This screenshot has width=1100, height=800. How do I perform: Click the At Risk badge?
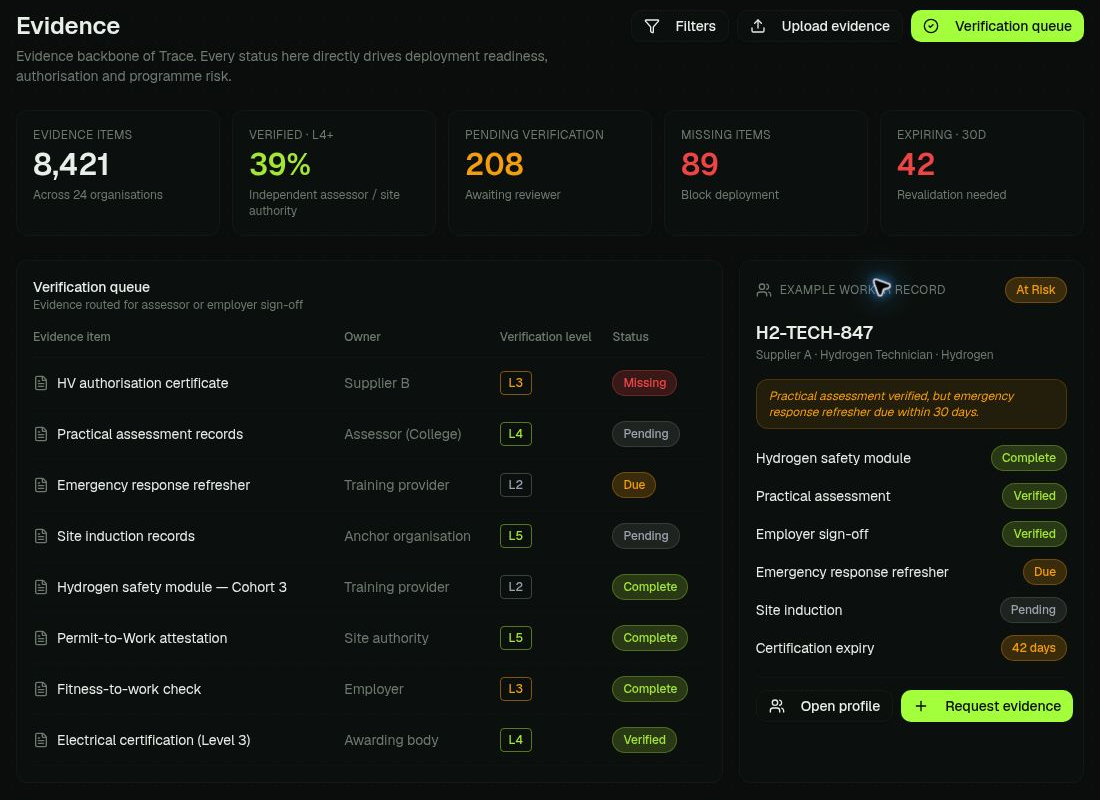point(1035,290)
